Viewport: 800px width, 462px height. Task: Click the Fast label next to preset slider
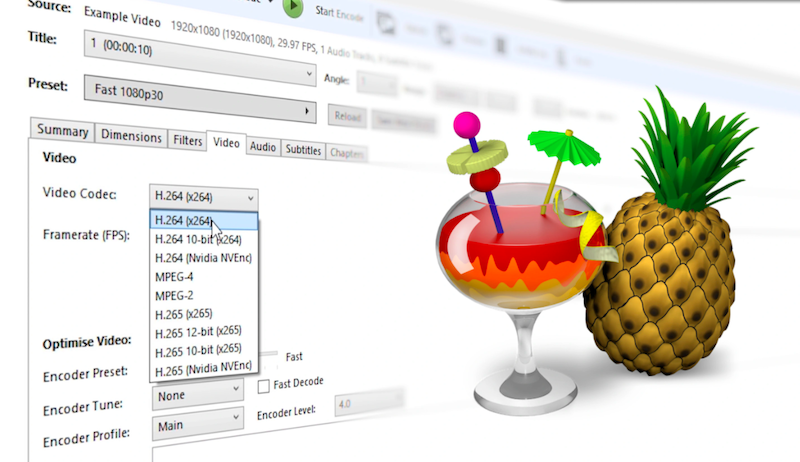[x=294, y=356]
